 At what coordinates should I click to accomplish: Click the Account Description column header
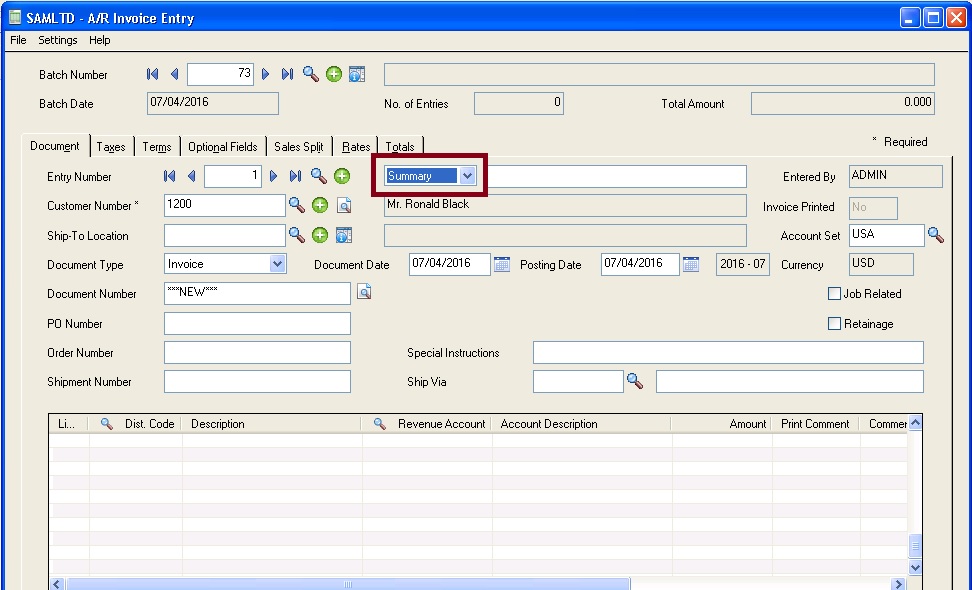[582, 424]
